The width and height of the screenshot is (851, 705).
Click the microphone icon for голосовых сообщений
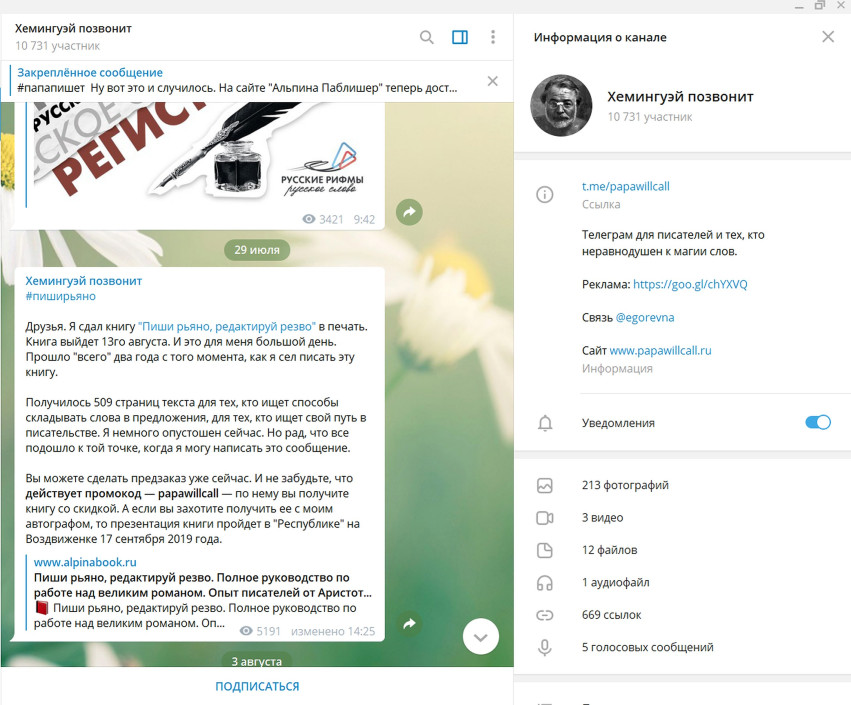544,647
